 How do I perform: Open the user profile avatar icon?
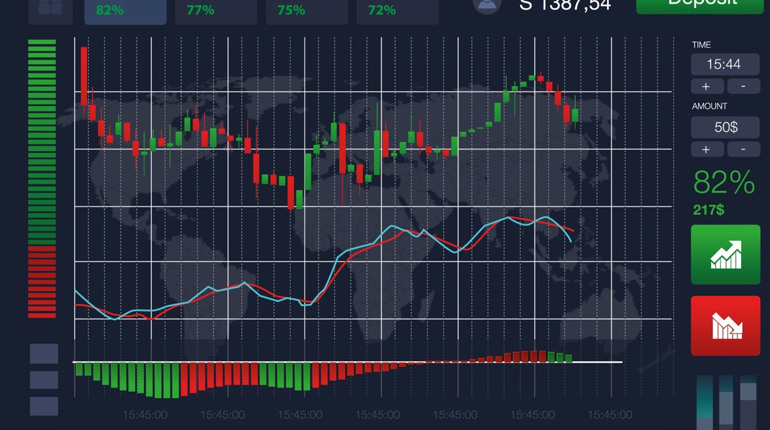tap(487, 6)
